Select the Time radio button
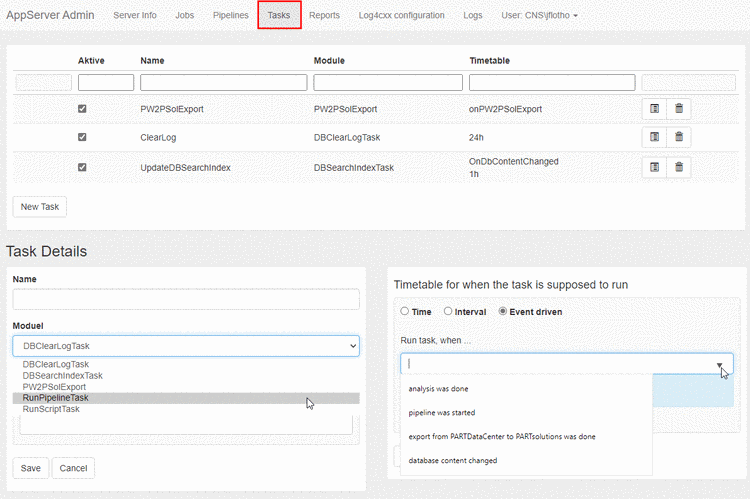This screenshot has width=750, height=499. click(404, 312)
